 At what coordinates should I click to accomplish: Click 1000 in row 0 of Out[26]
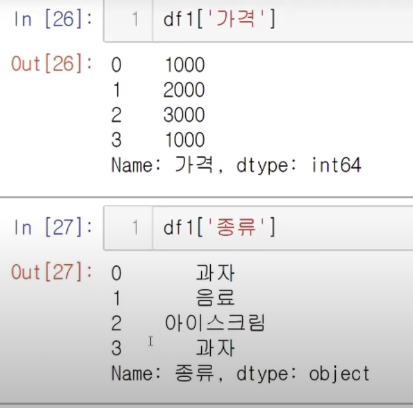click(185, 65)
